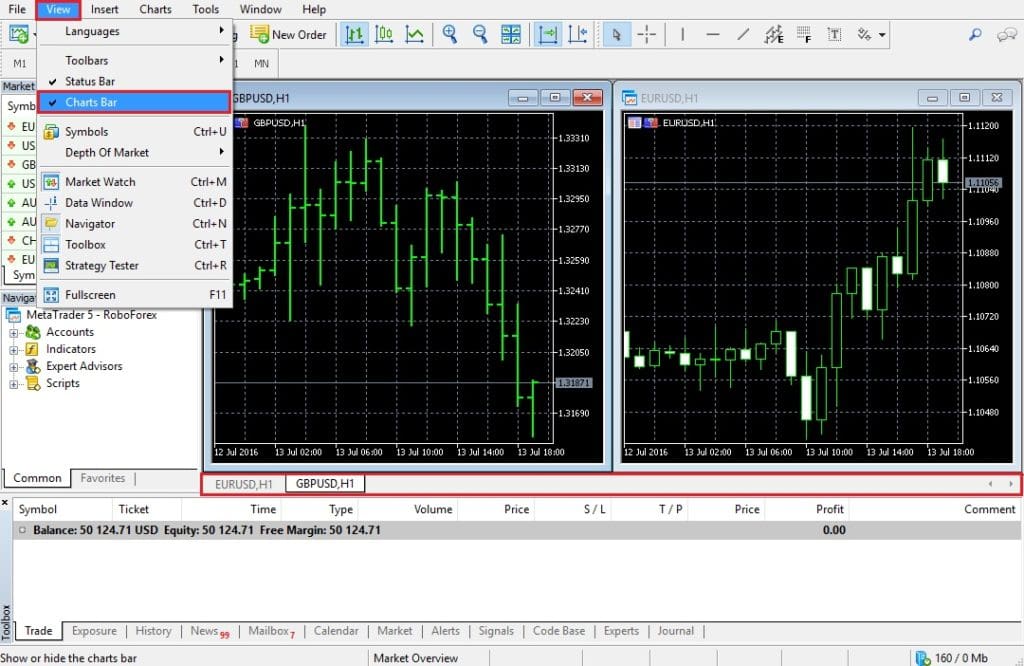Expand the Indicators tree node

(x=13, y=350)
